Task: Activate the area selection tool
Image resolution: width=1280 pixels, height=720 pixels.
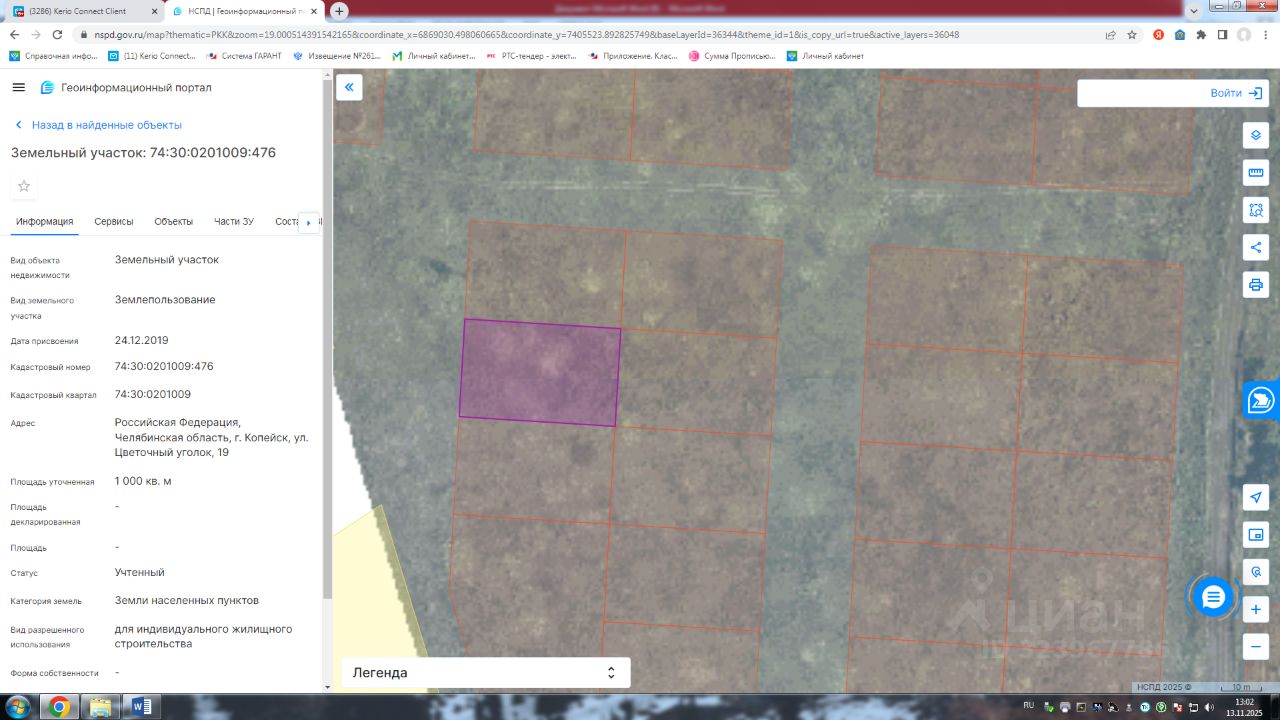Action: coord(1256,210)
